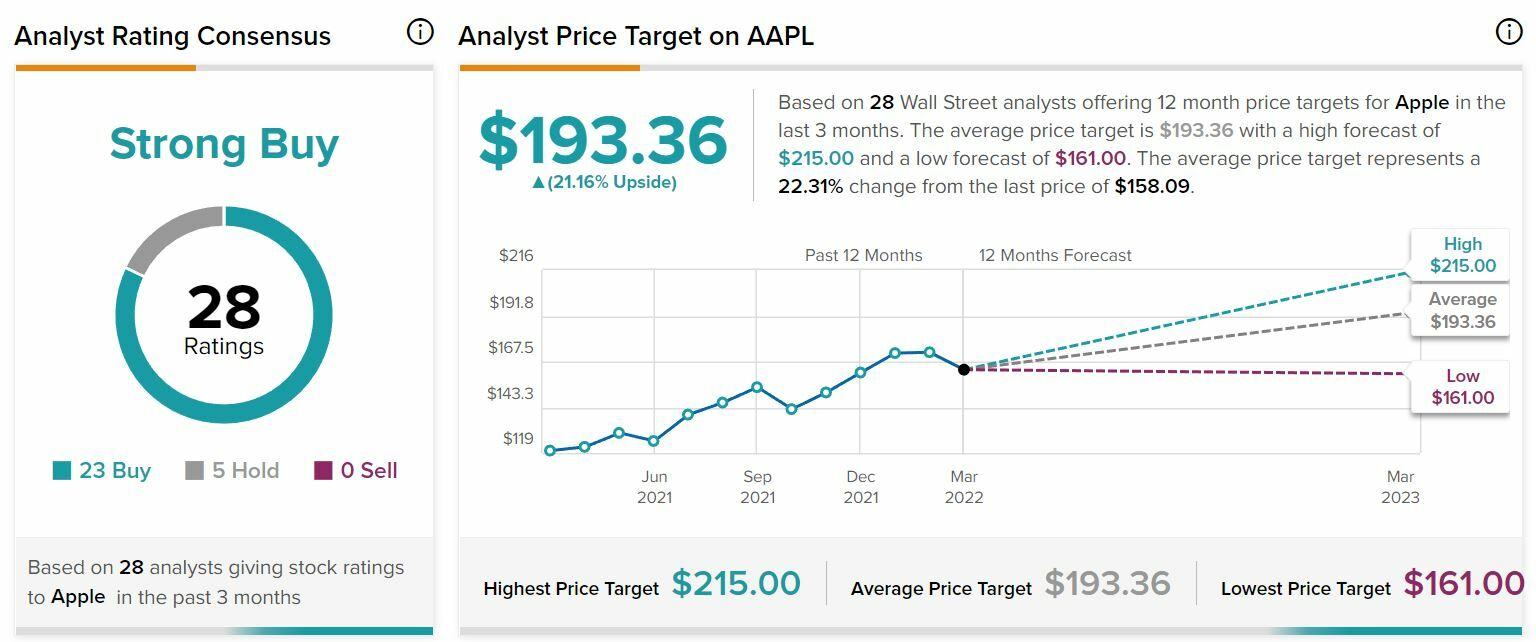Click the Highest Price Target $215.00 value
1536x642 pixels.
click(x=736, y=584)
